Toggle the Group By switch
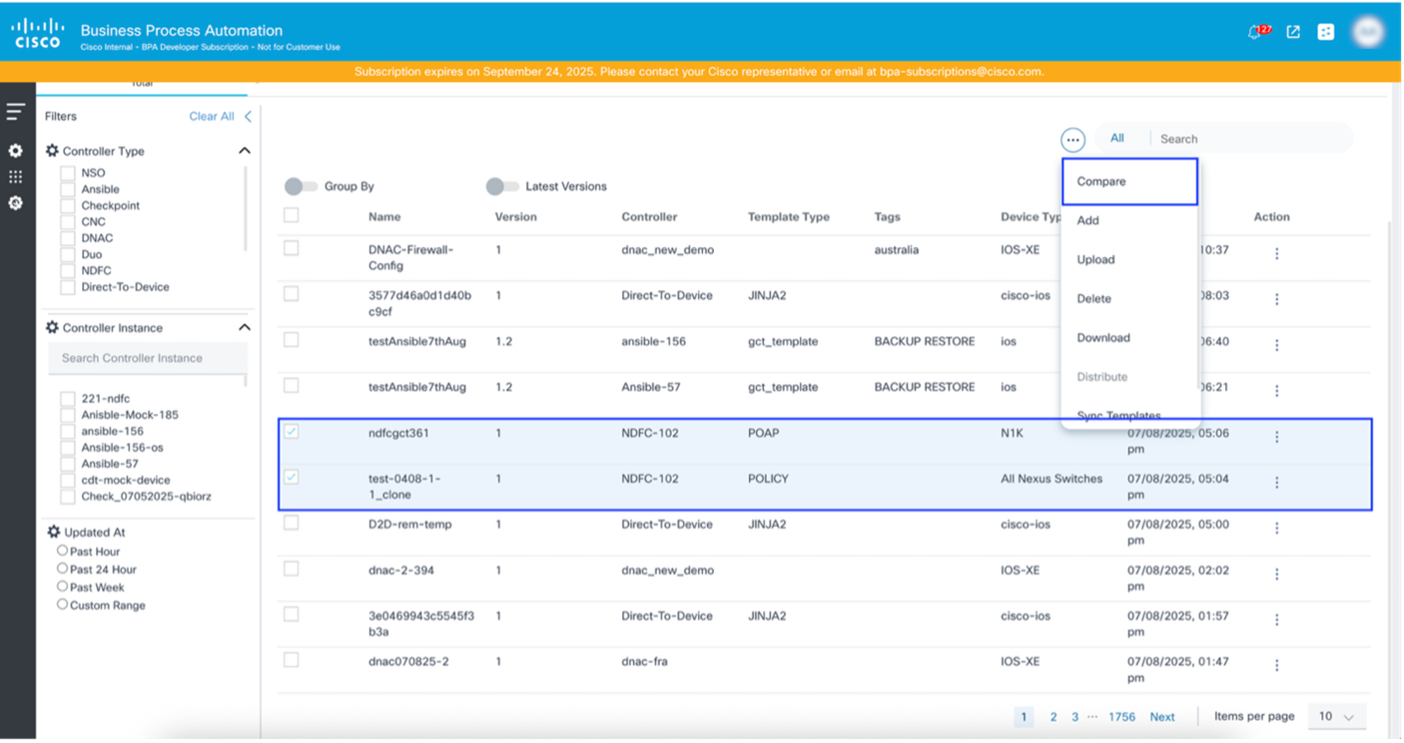The height and width of the screenshot is (743, 1404). pos(301,186)
